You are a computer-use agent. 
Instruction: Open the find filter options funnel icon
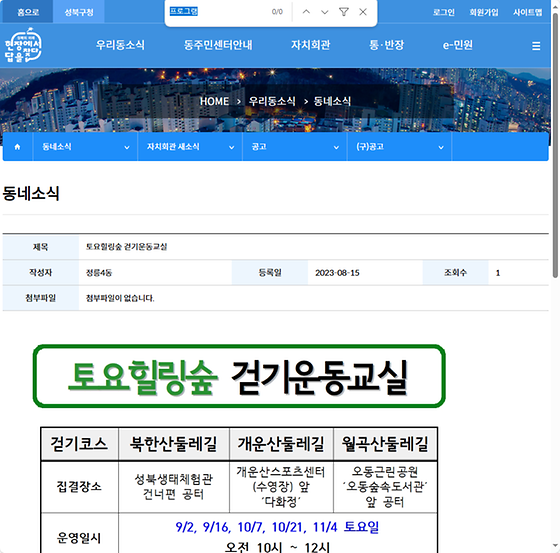(344, 12)
